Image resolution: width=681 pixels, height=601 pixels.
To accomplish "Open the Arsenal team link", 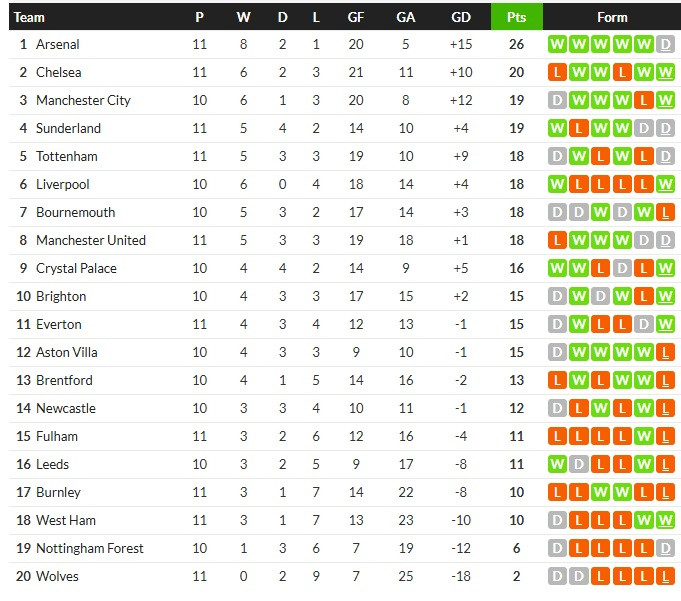I will point(57,44).
